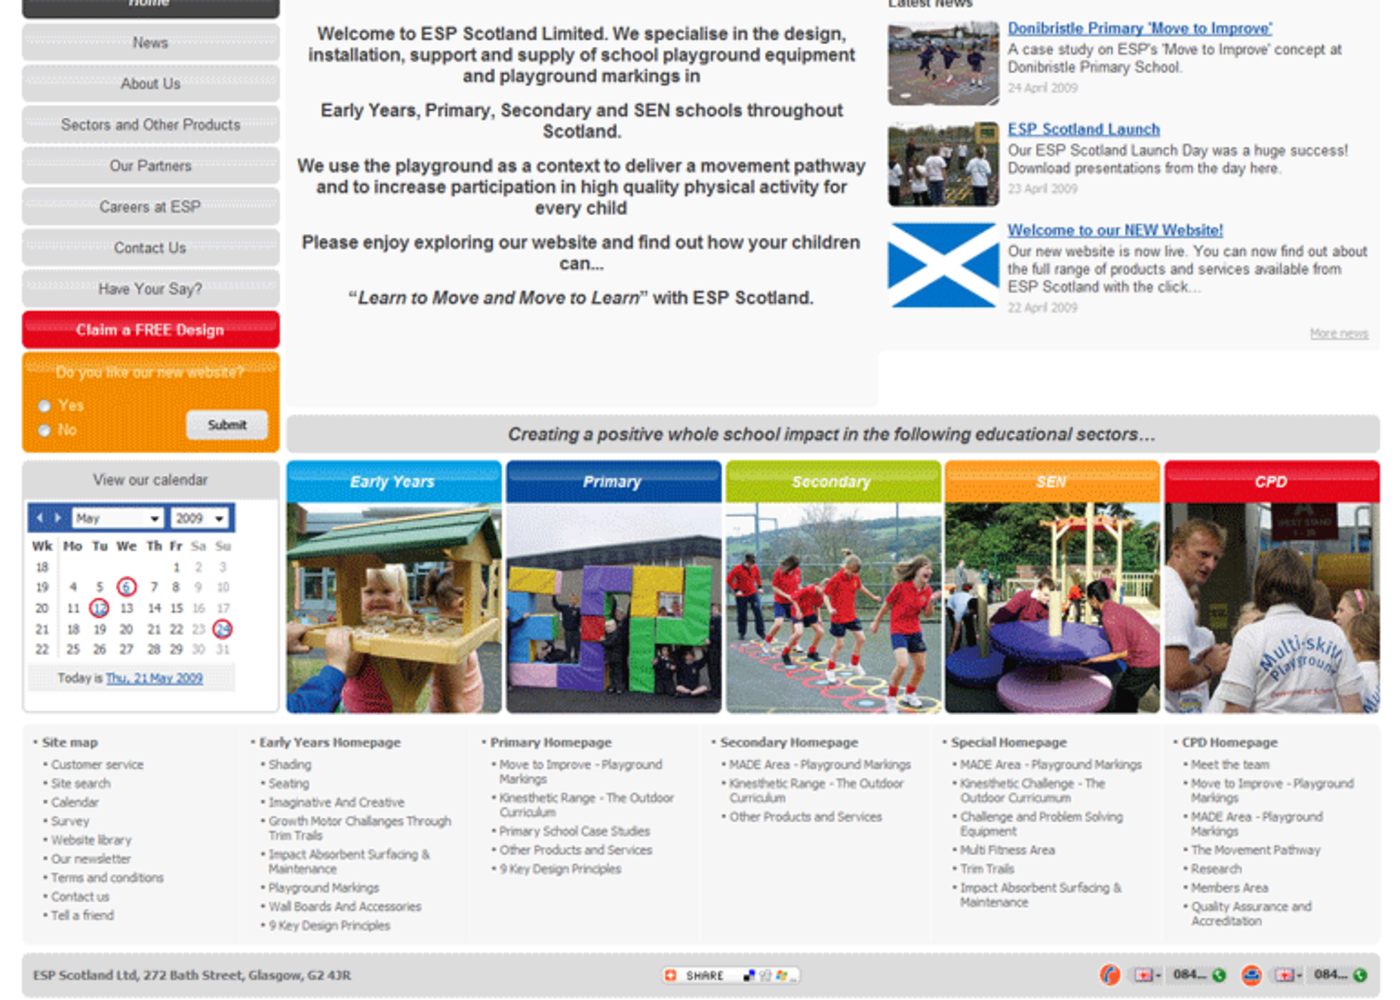Viewport: 1400px width, 1000px height.
Task: Click green call icon beside last phone number
Action: (1360, 975)
